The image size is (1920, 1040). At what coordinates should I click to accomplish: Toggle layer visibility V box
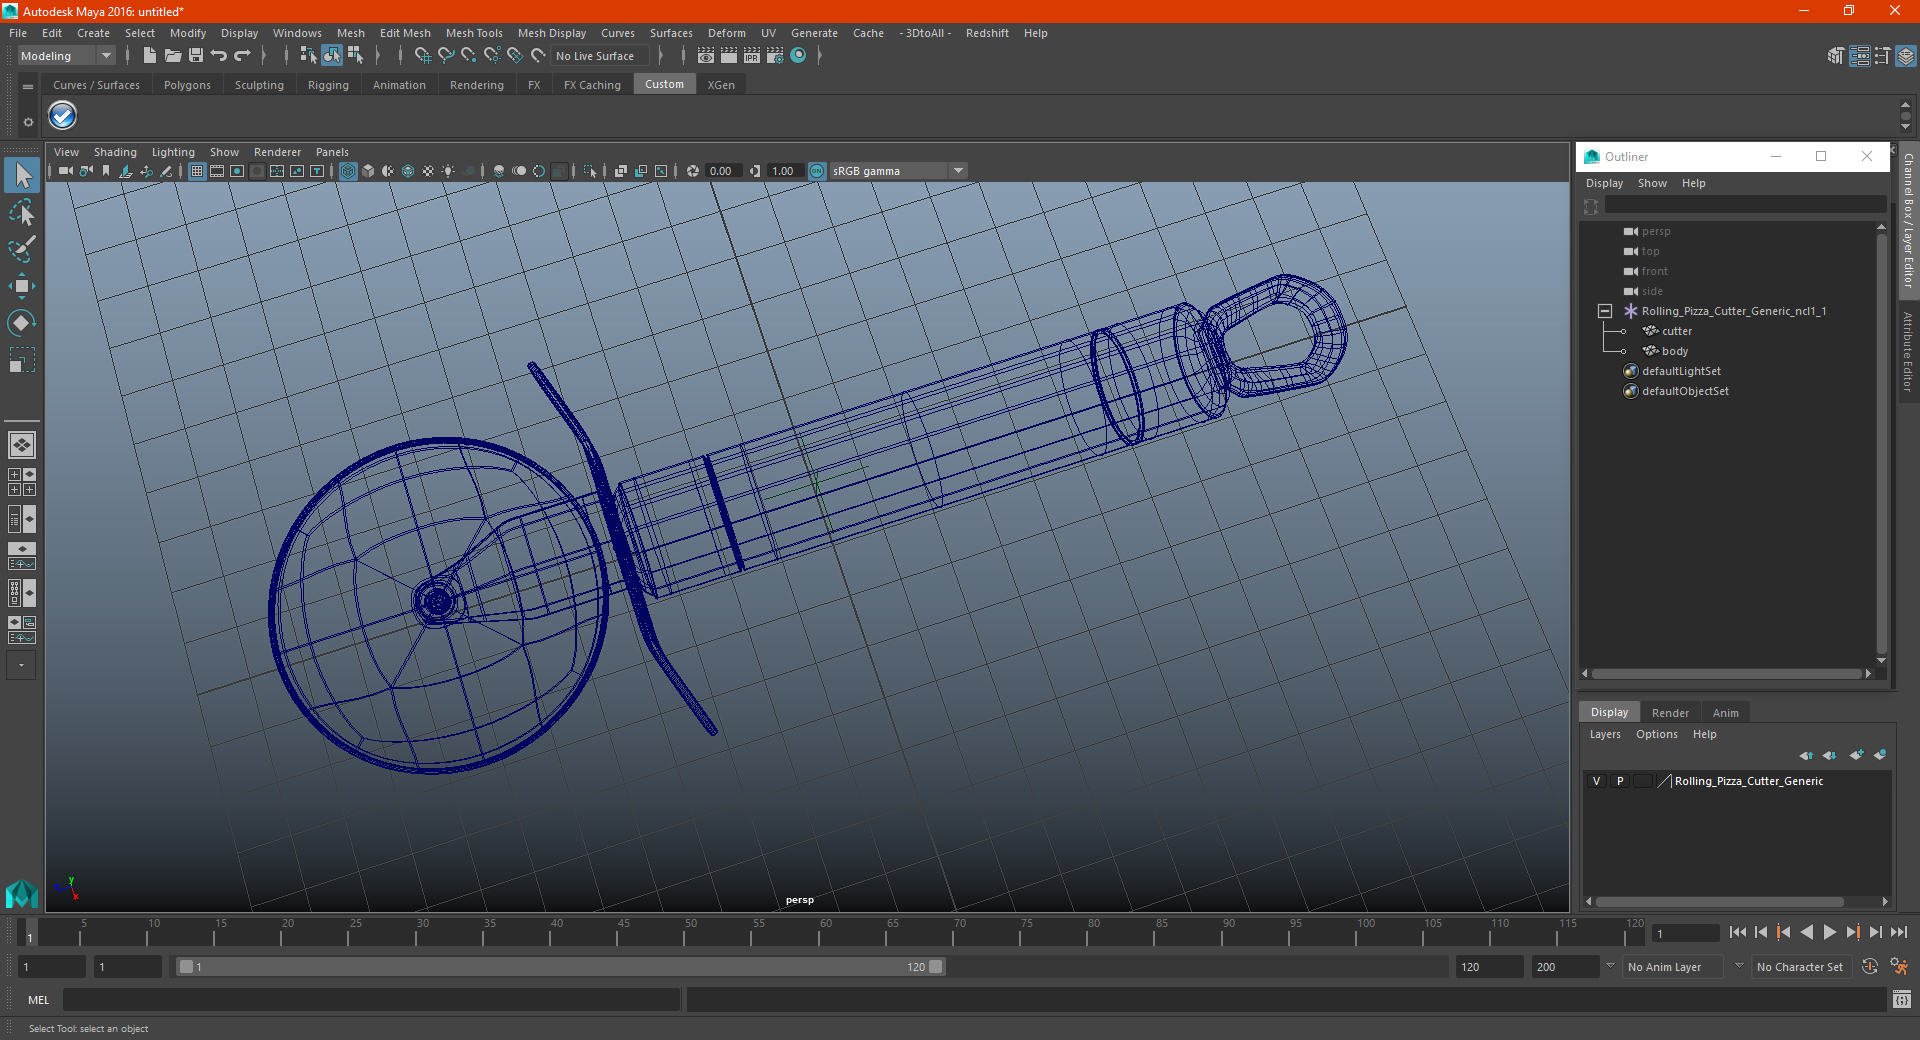pos(1596,781)
